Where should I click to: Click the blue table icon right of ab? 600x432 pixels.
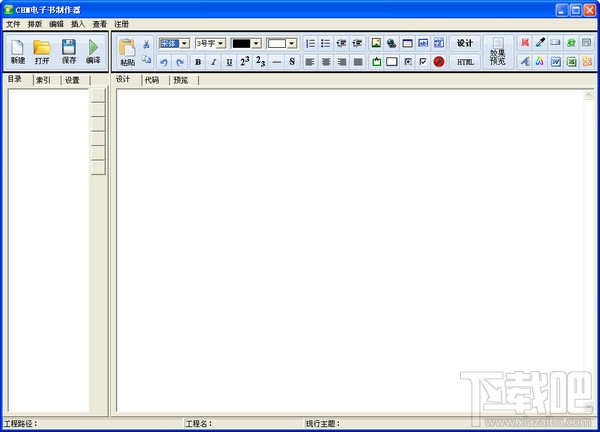pos(439,43)
